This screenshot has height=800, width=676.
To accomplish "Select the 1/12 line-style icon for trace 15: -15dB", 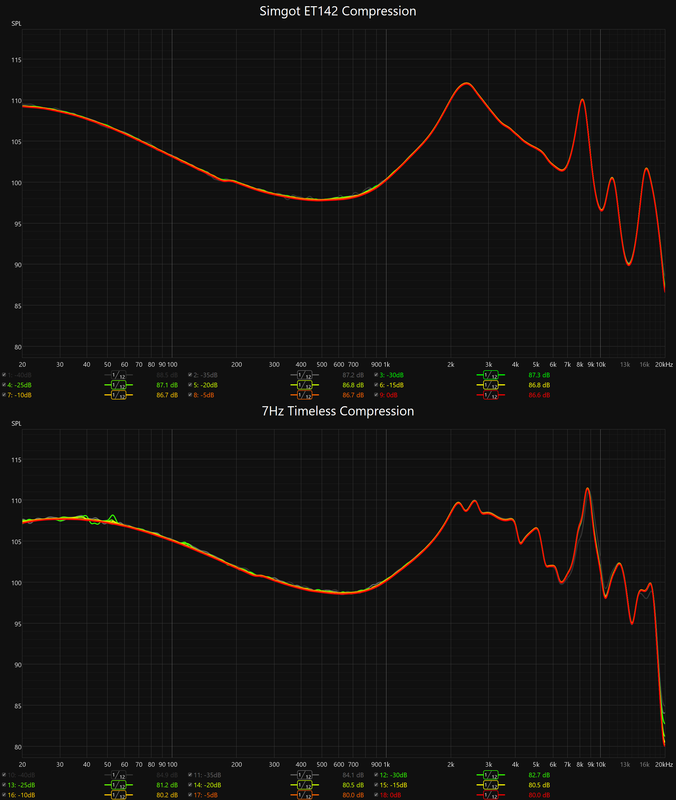I will [x=491, y=785].
